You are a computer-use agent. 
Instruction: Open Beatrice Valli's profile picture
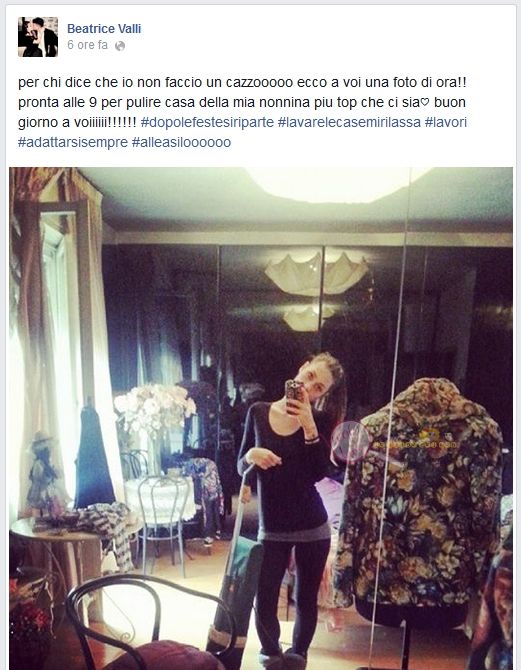38,37
